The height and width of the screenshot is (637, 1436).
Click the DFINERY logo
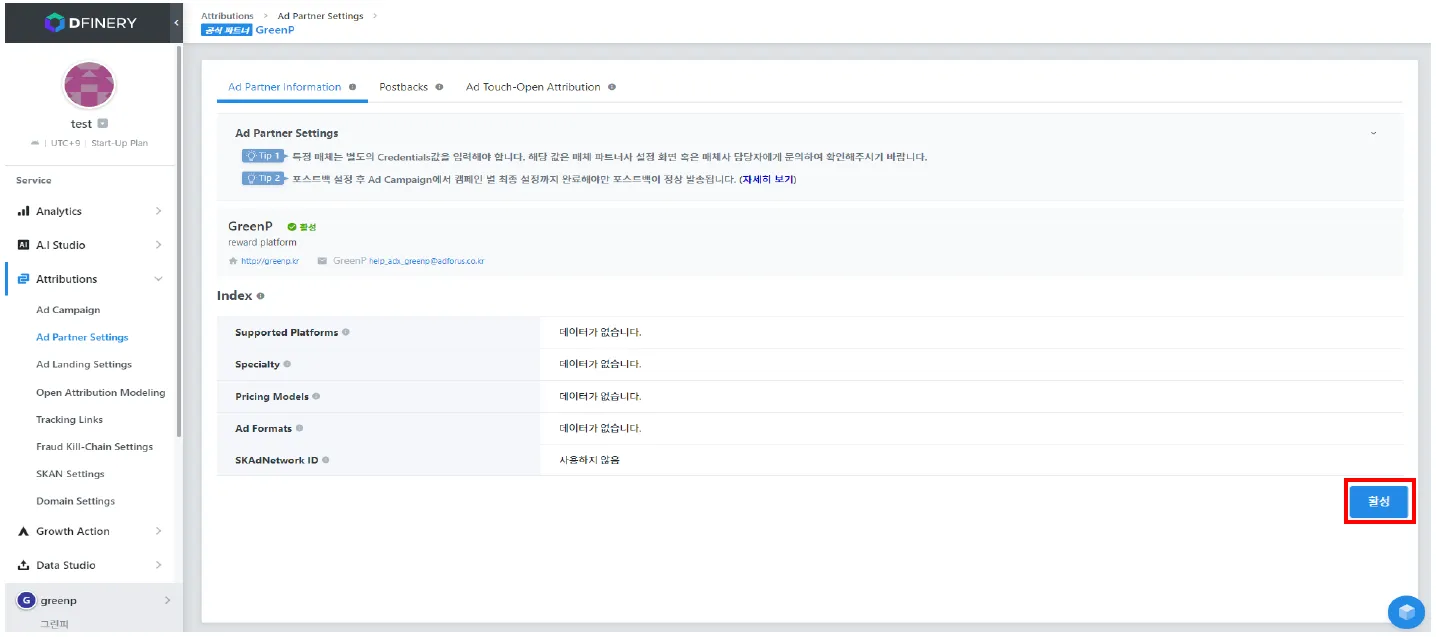[x=90, y=22]
